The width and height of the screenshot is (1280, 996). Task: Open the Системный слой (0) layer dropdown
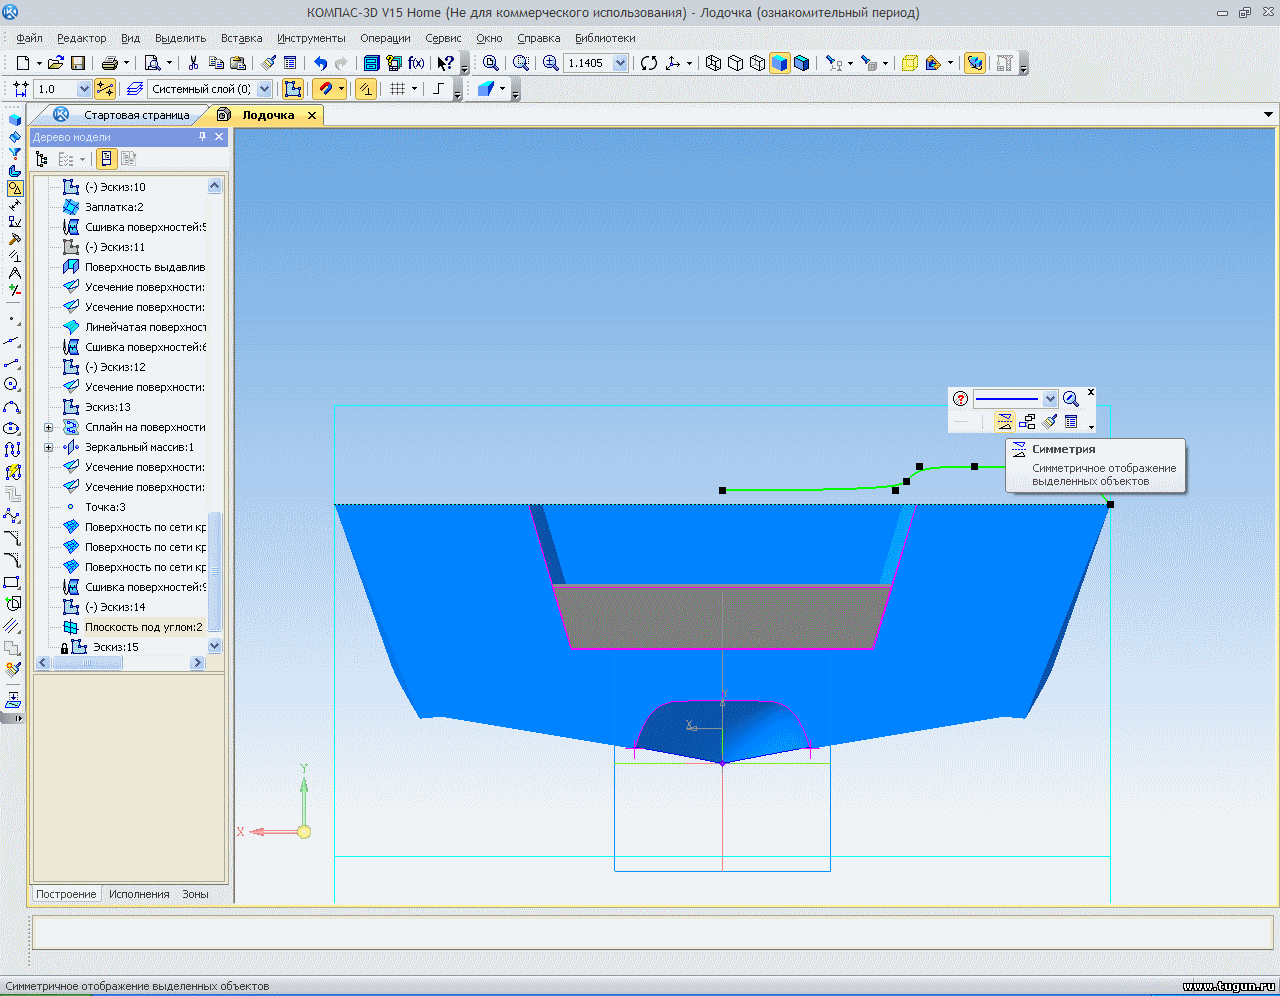click(265, 89)
